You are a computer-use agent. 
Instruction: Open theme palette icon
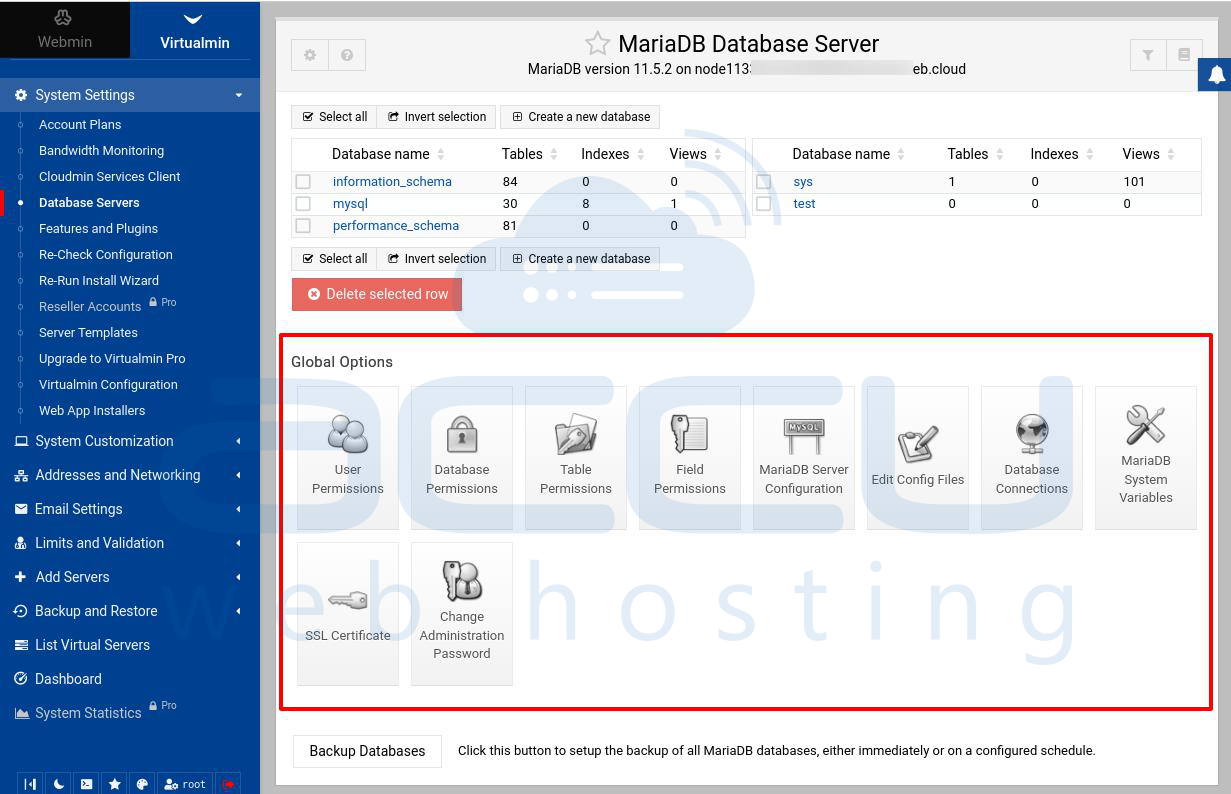[143, 784]
